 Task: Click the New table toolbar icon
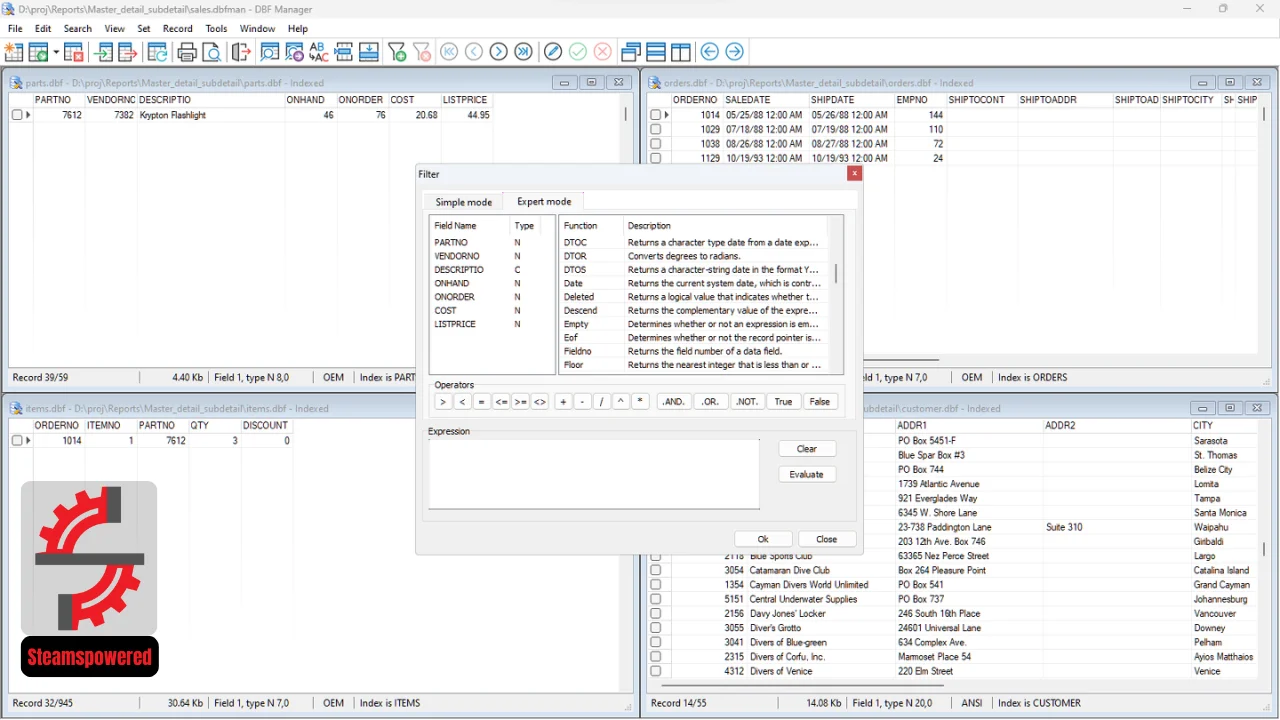(x=14, y=52)
